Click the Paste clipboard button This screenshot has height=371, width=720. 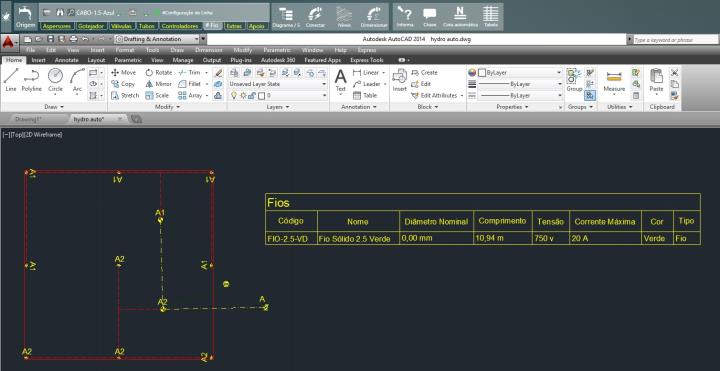click(656, 80)
